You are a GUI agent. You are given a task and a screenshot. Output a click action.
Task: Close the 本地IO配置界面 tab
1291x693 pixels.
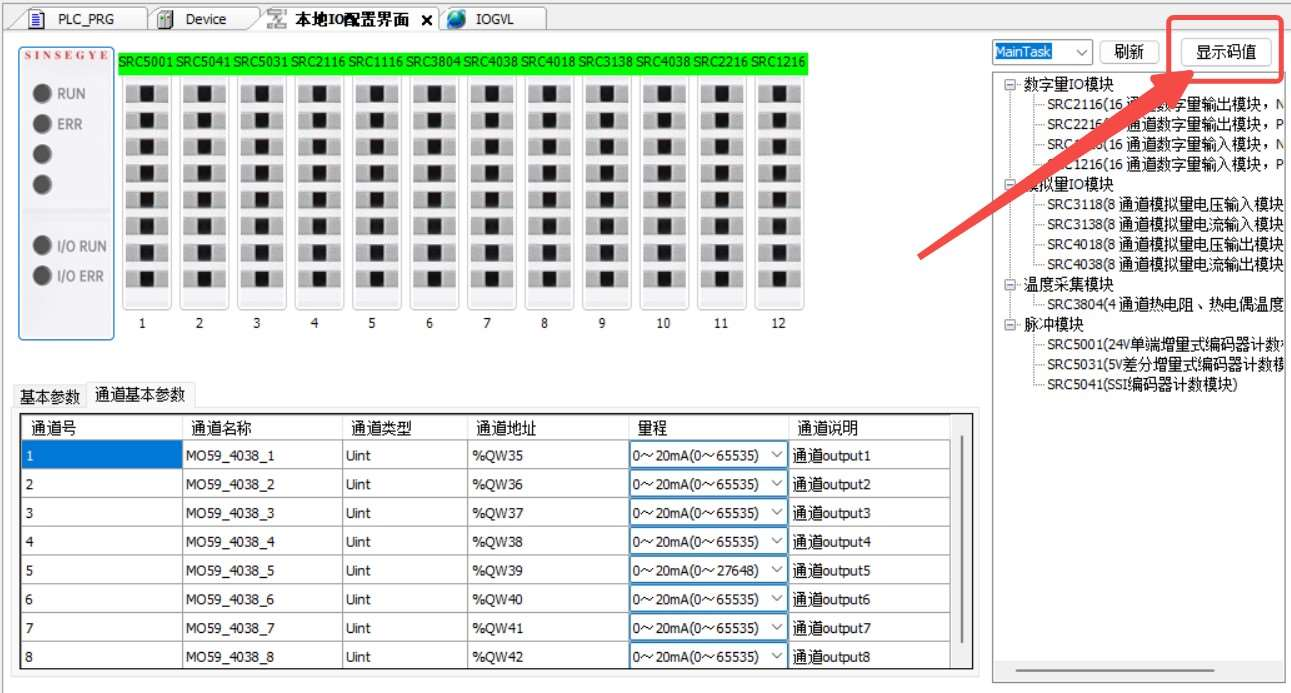click(x=427, y=20)
